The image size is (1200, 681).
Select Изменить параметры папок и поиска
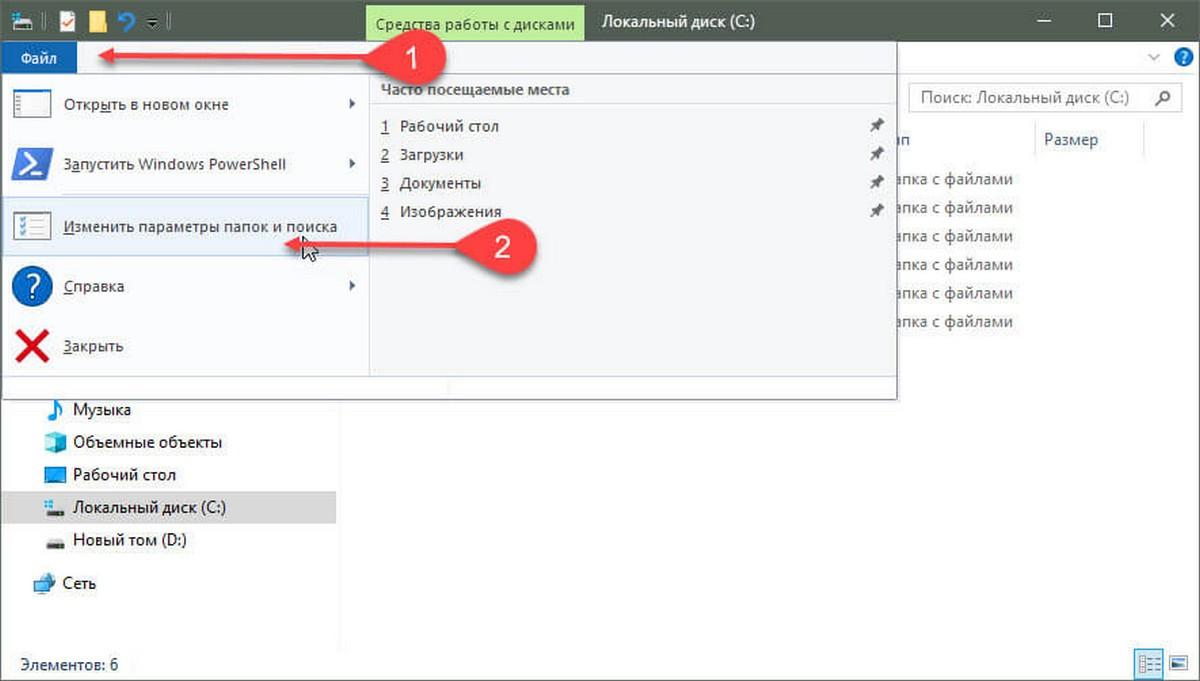(x=185, y=227)
